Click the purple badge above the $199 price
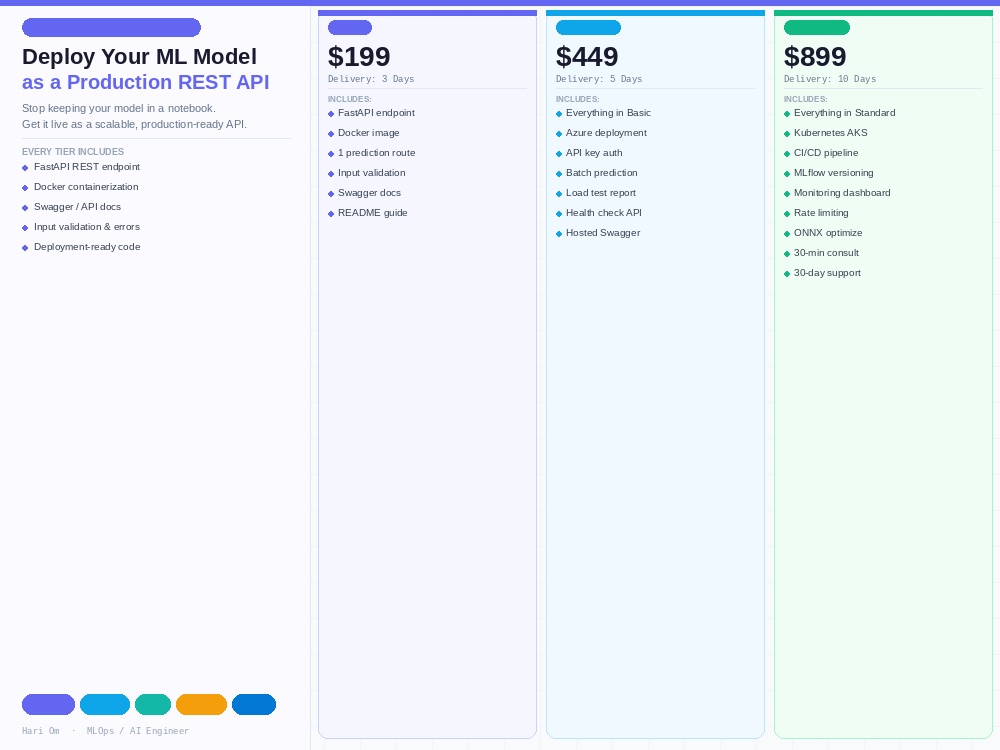 [349, 27]
